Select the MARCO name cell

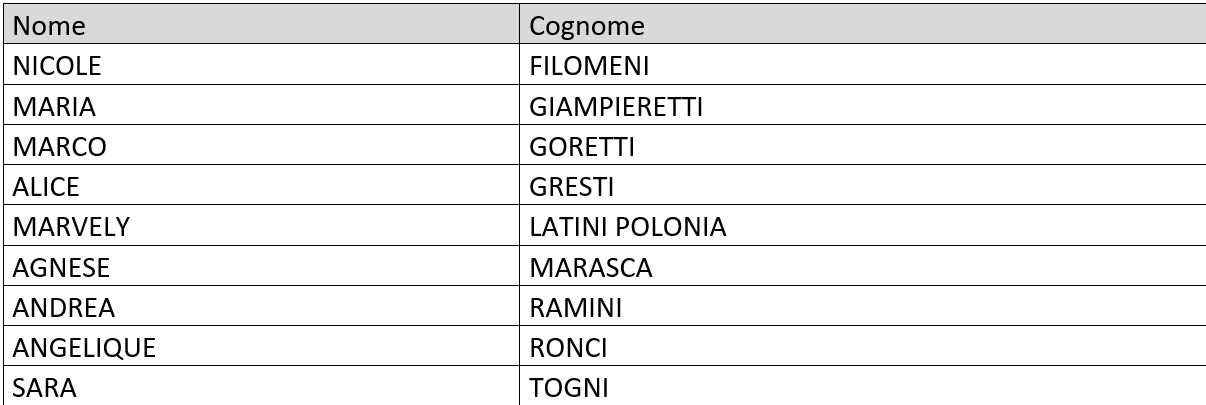click(59, 147)
